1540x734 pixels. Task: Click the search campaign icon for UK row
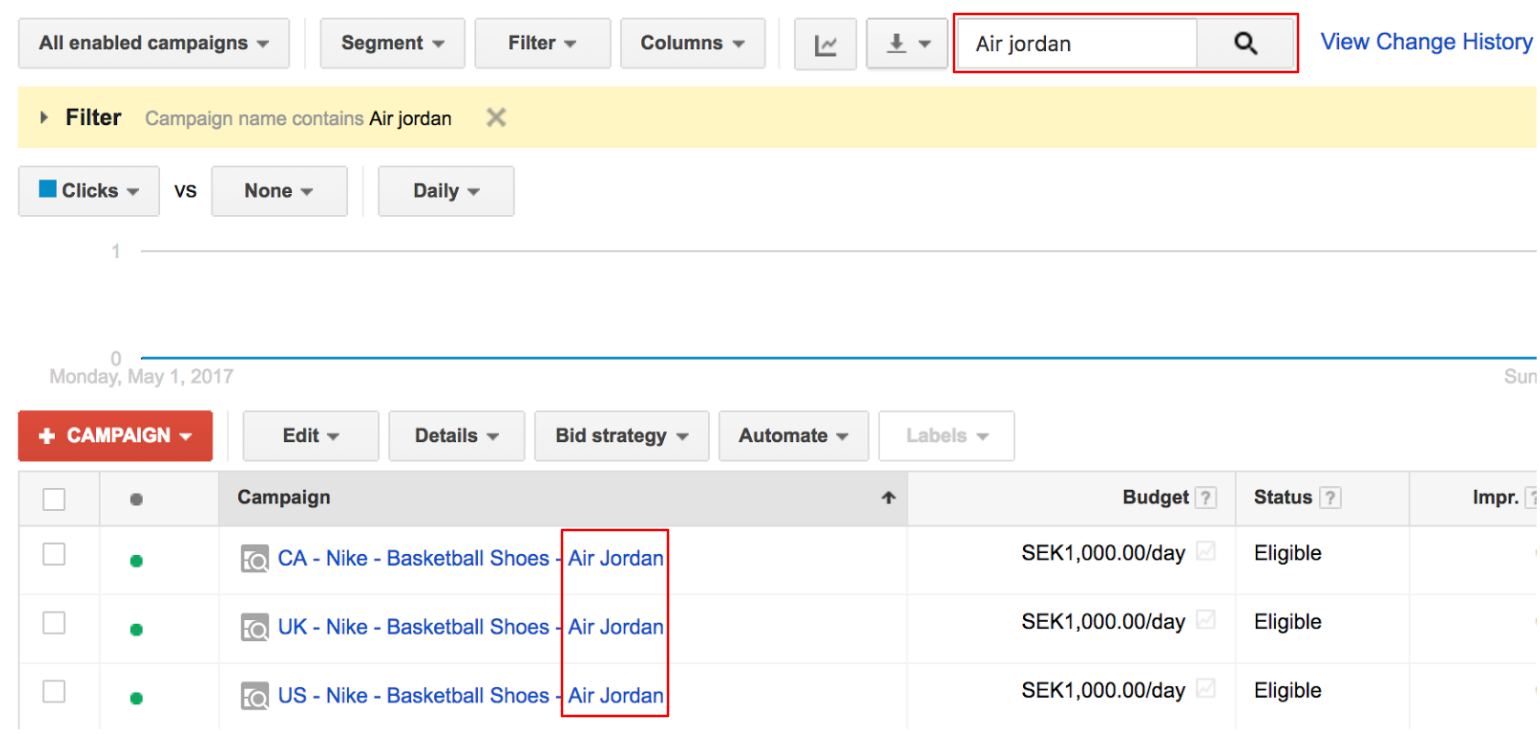pos(255,628)
